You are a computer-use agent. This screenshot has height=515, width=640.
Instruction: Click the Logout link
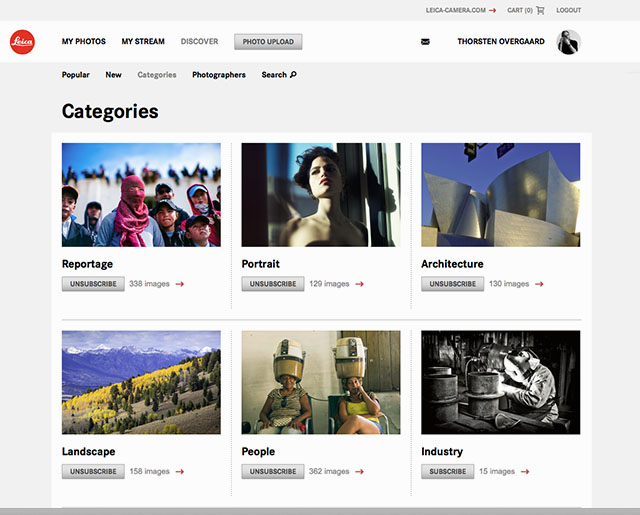(569, 10)
